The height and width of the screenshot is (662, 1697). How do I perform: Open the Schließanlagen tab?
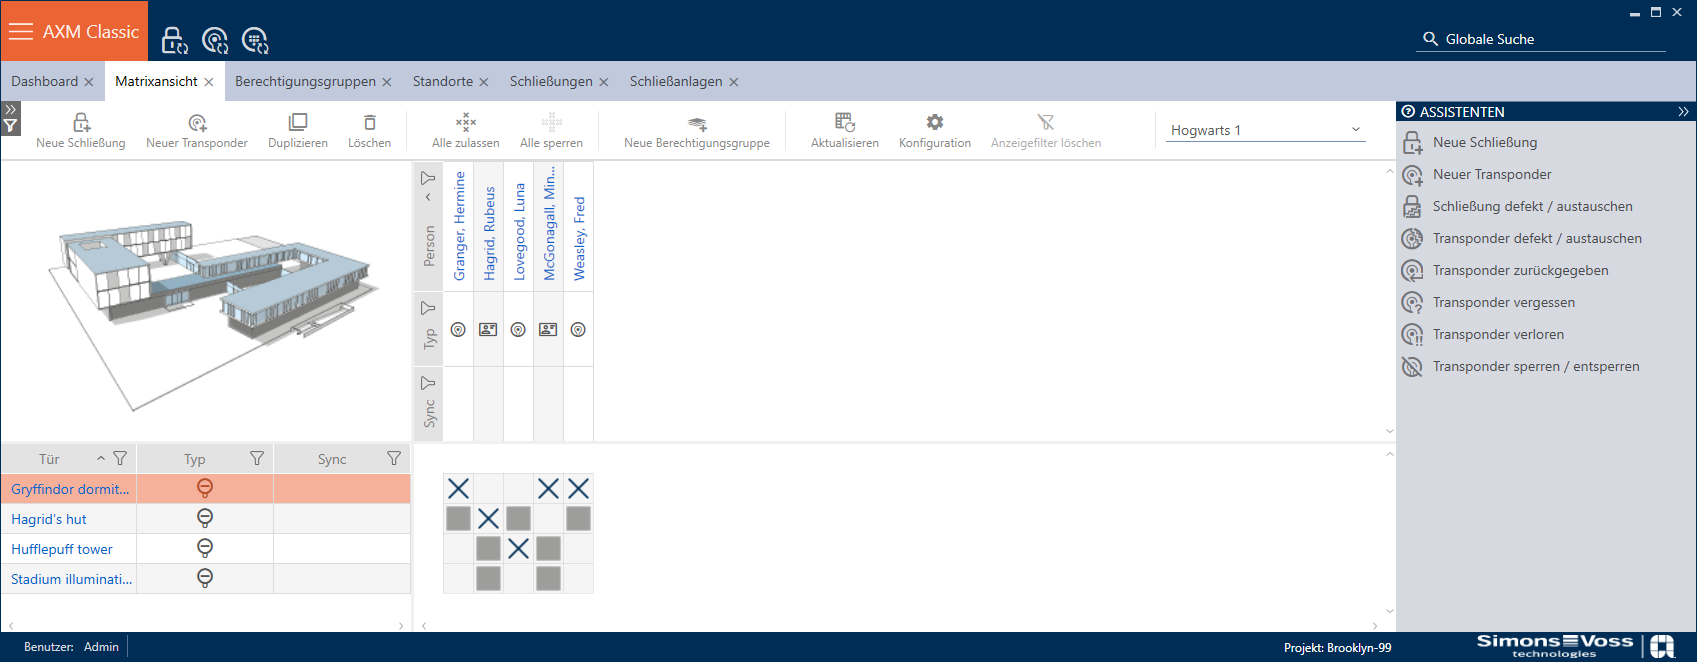[675, 82]
